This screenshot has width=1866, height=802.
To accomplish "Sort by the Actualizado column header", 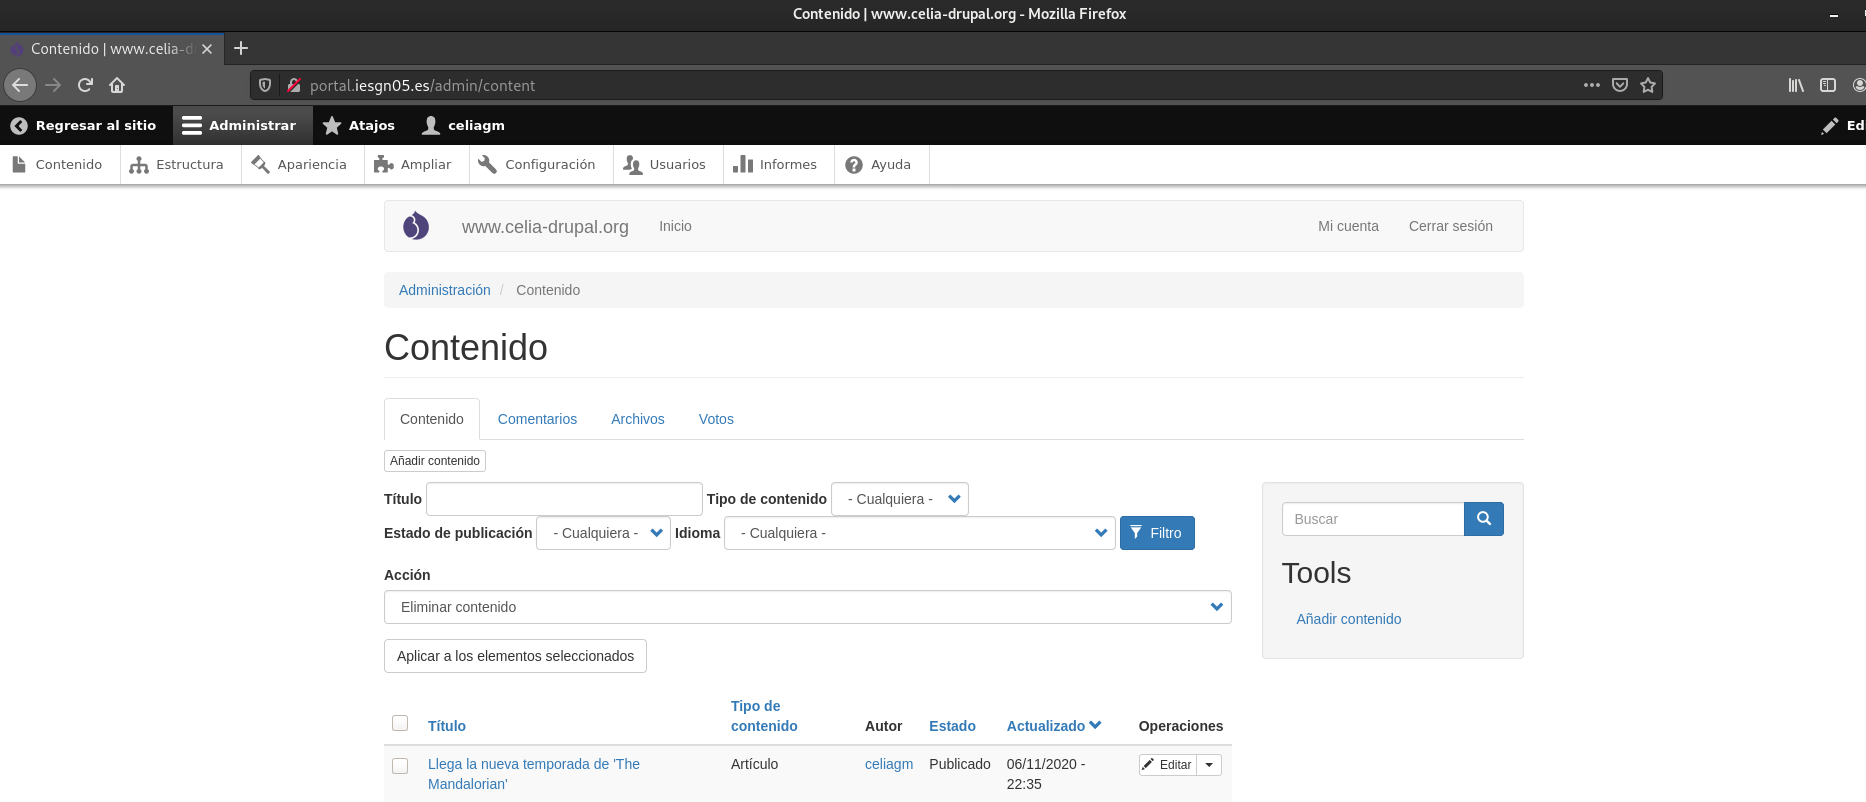I will point(1046,726).
